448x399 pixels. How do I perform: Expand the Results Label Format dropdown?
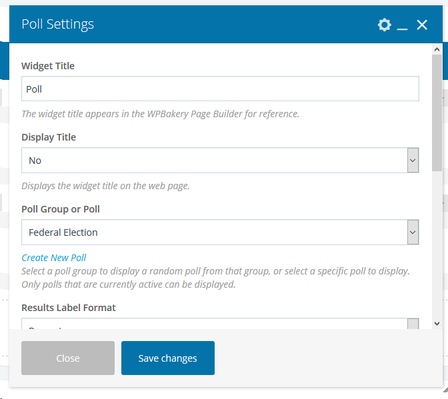(220, 324)
